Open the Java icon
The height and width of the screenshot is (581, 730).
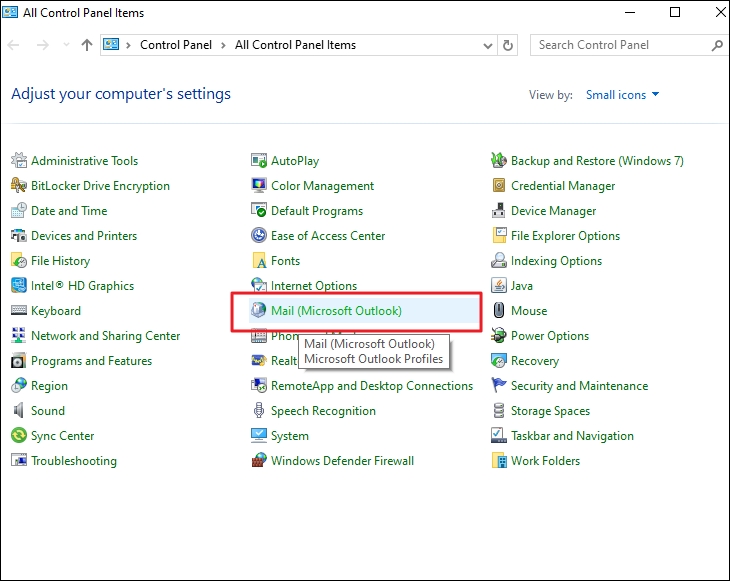click(499, 286)
